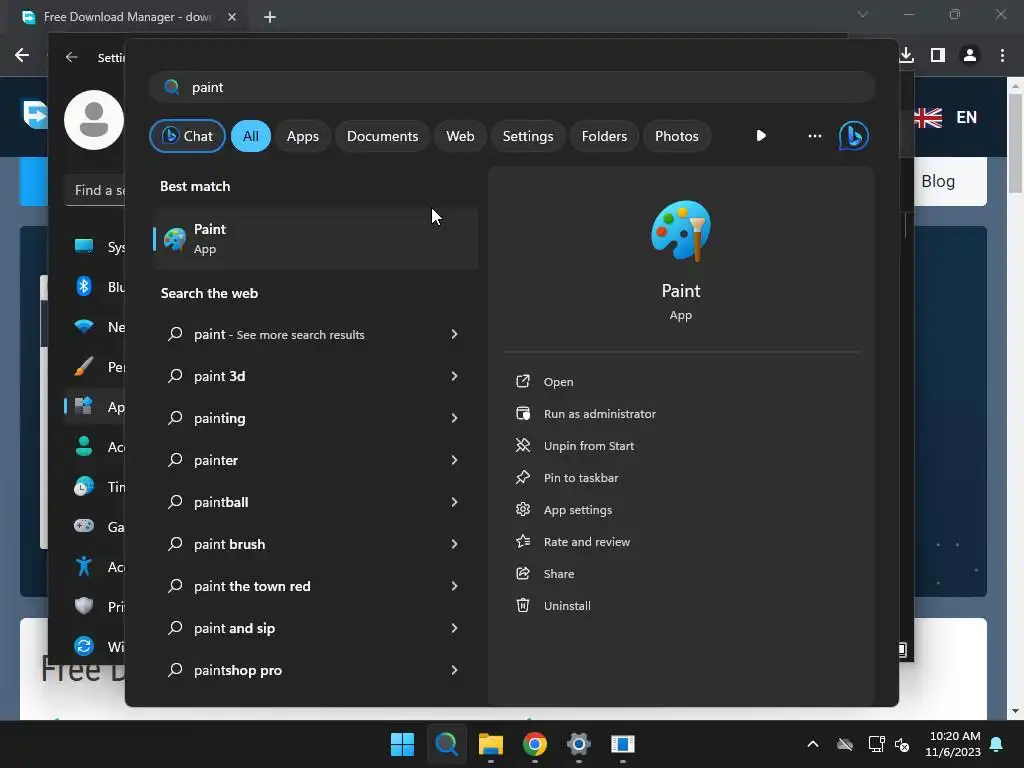Click the EN language selector on webpage
This screenshot has height=768, width=1024.
click(x=966, y=118)
